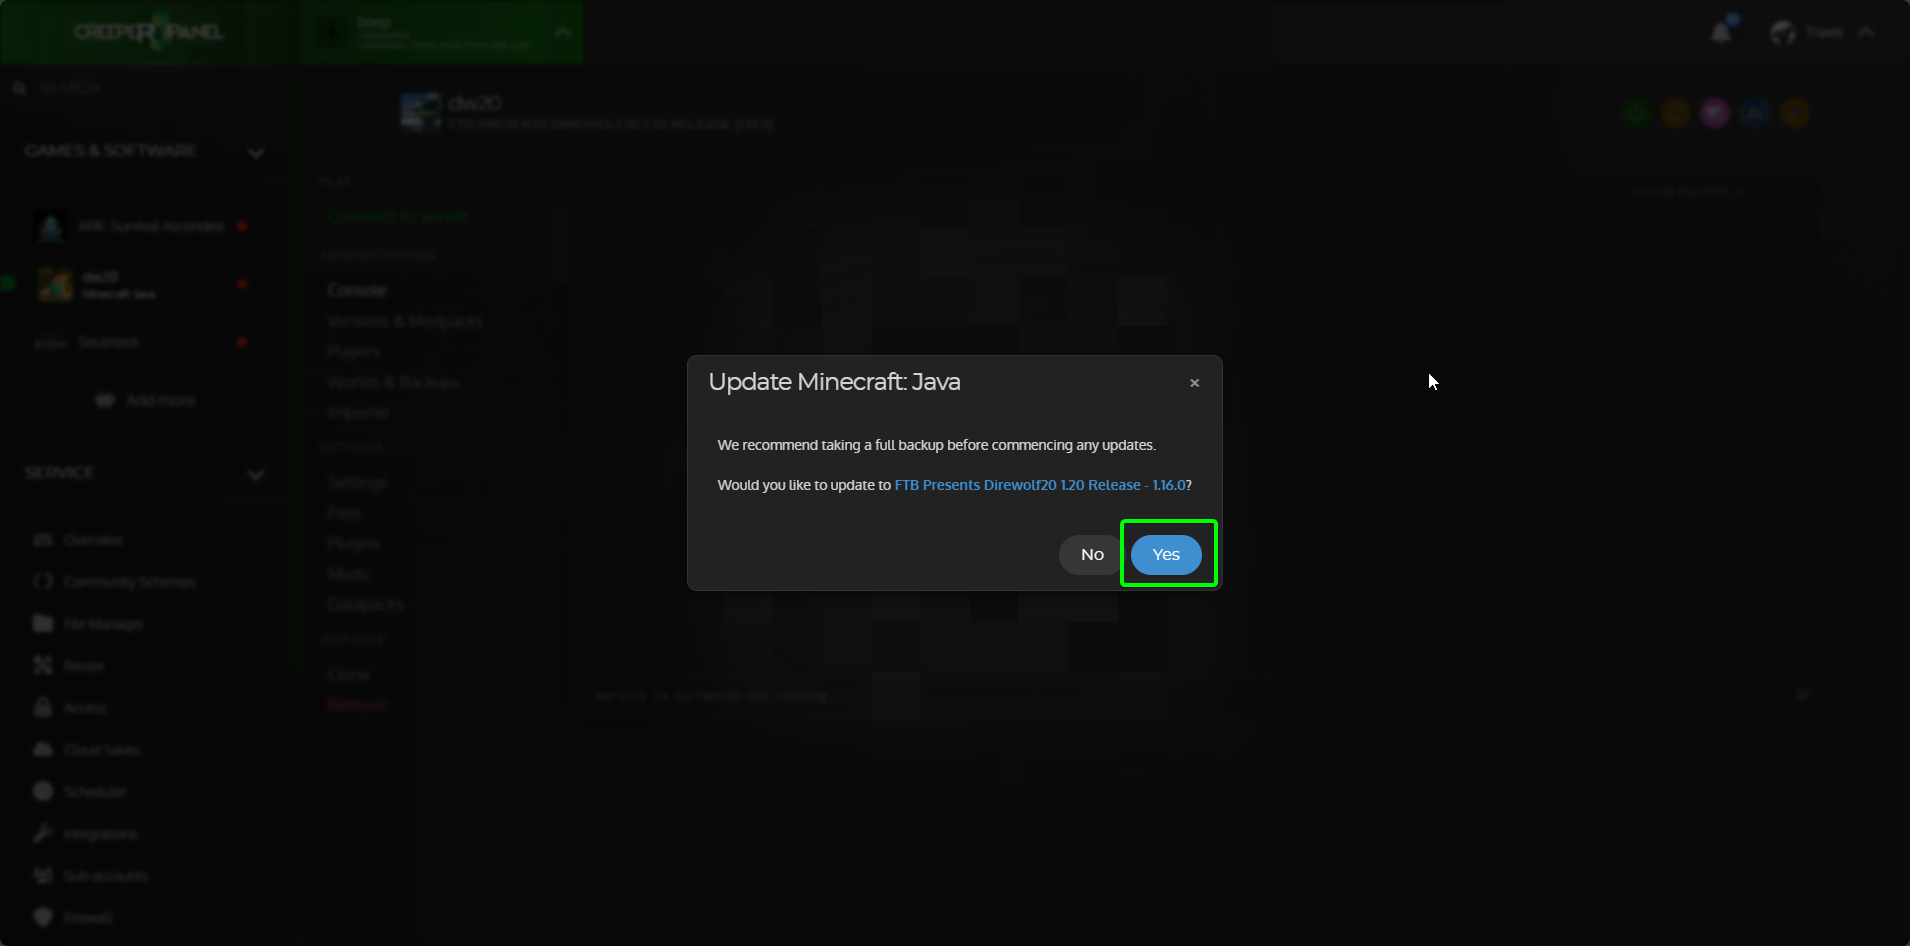Open the Clone instance menu item
The image size is (1910, 946).
coord(349,675)
